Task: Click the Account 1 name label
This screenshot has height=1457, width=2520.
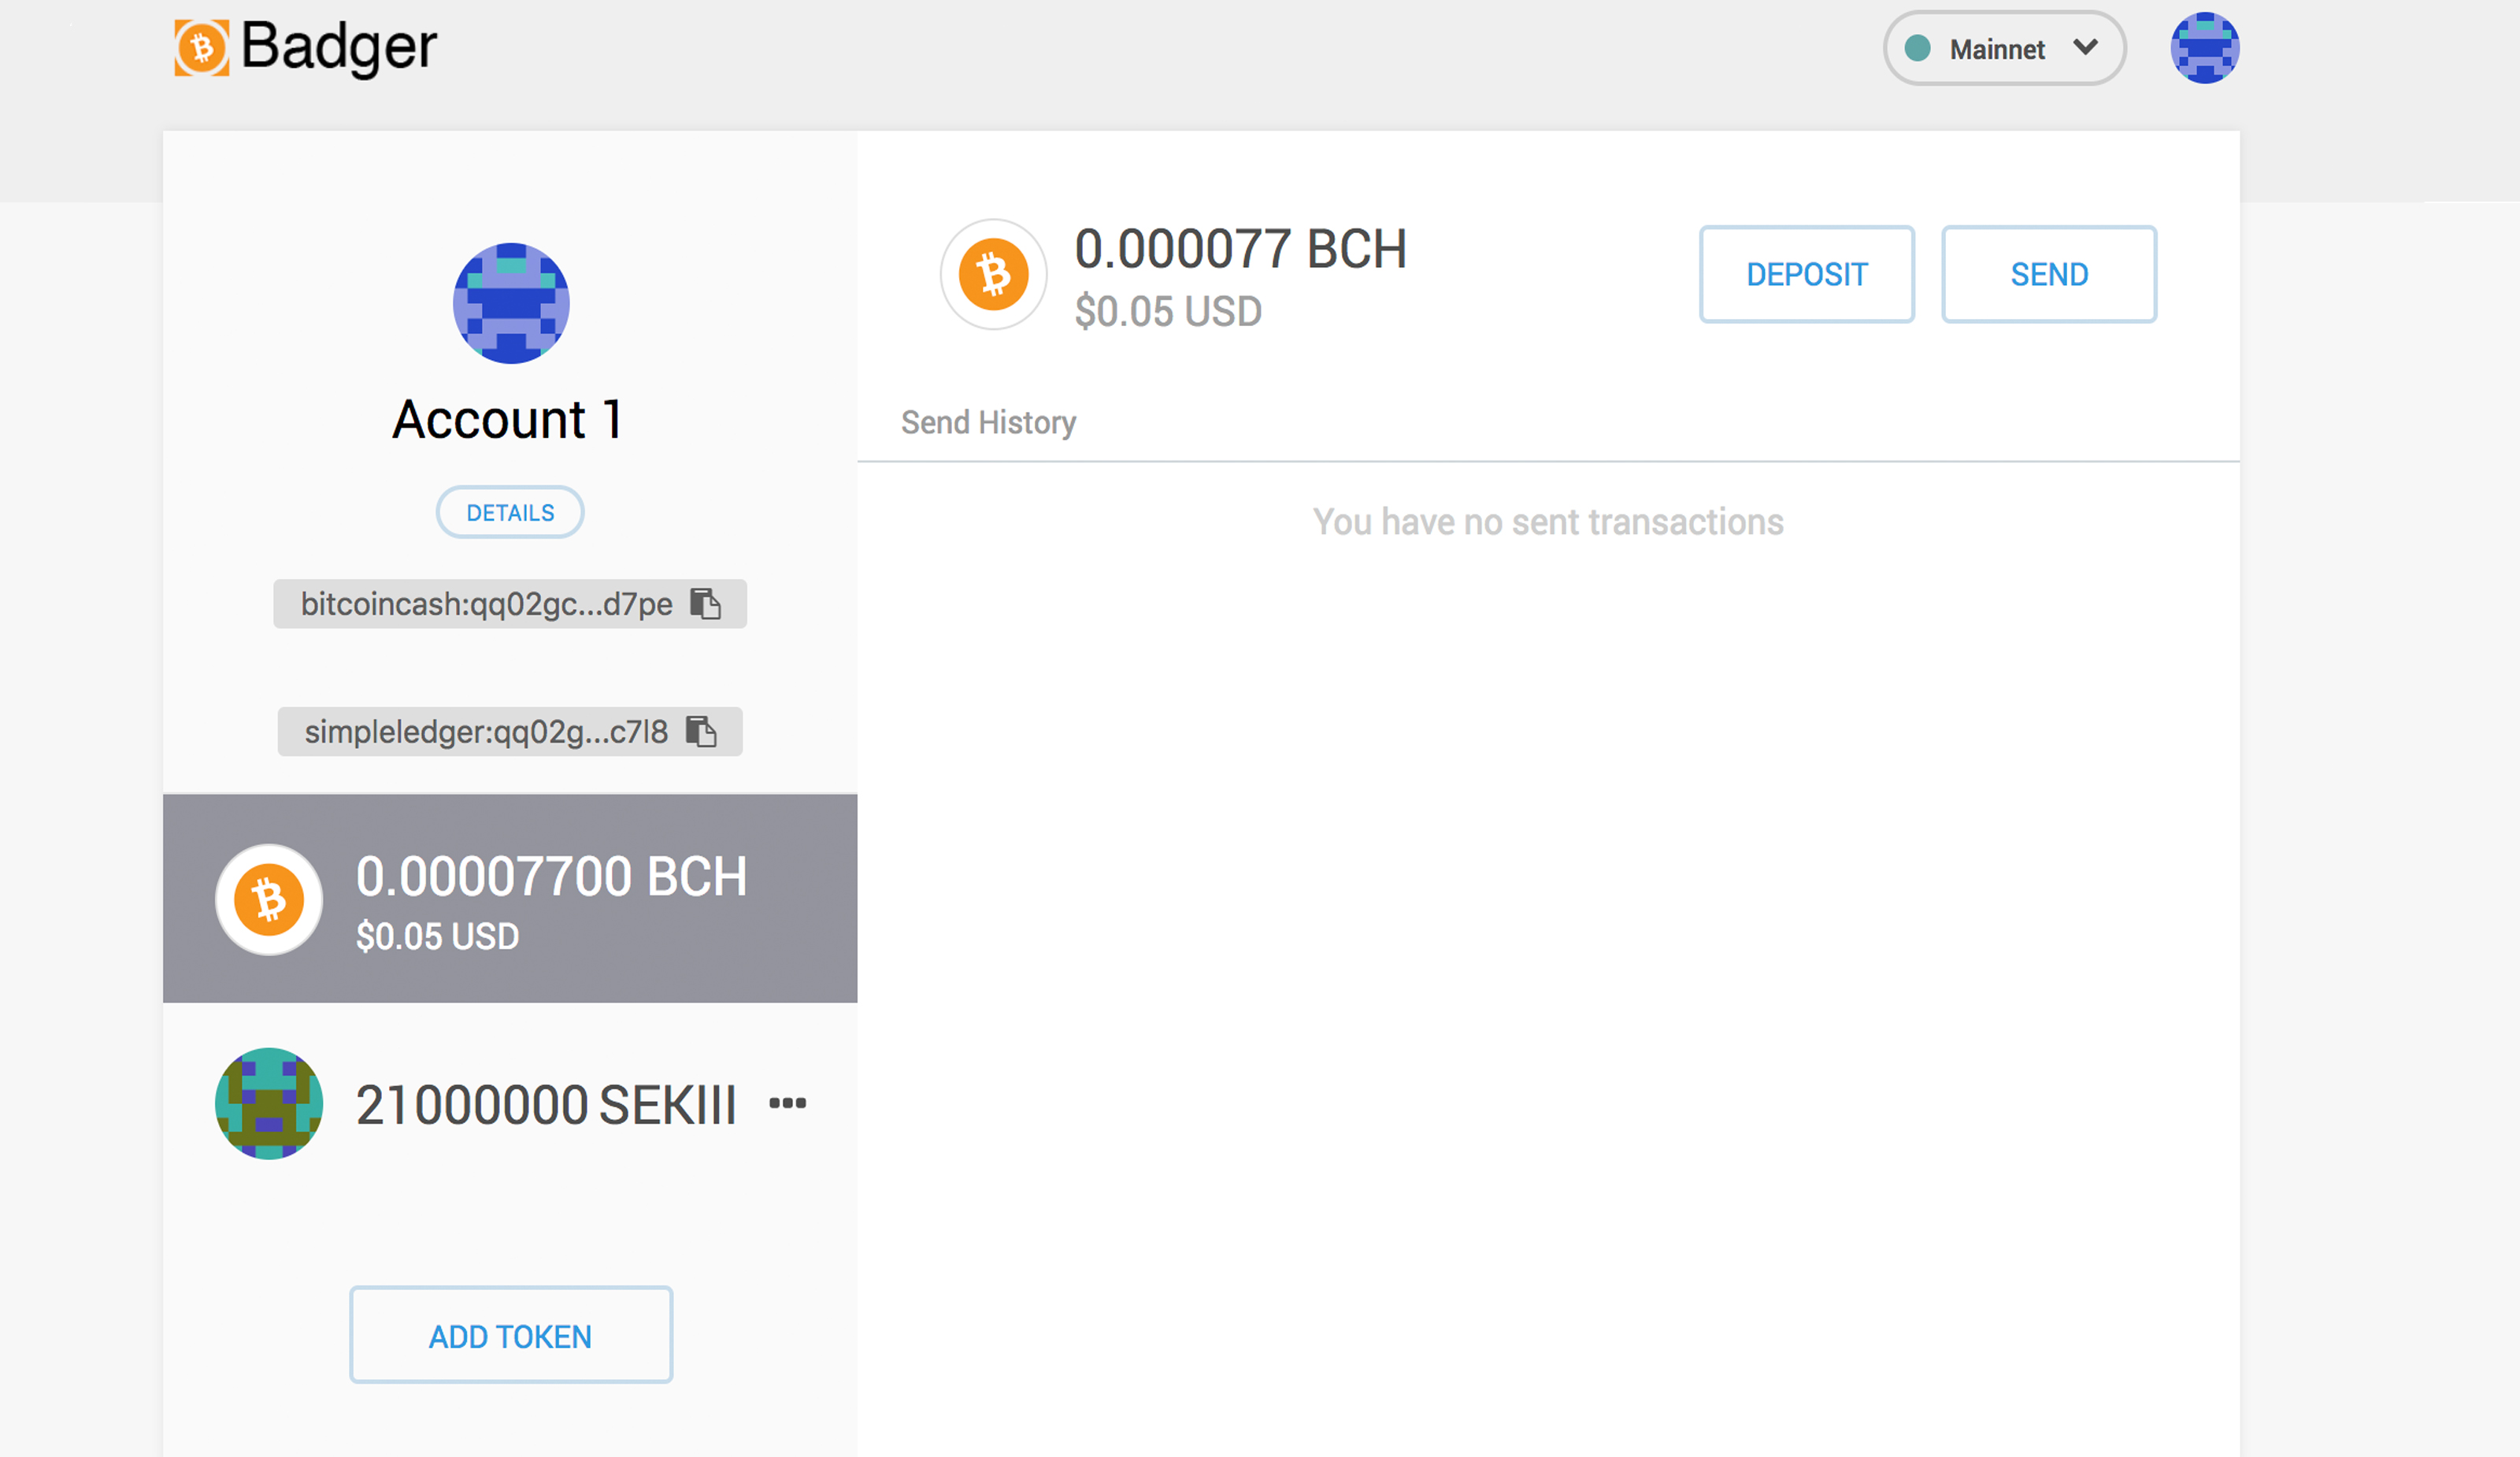Action: 508,419
